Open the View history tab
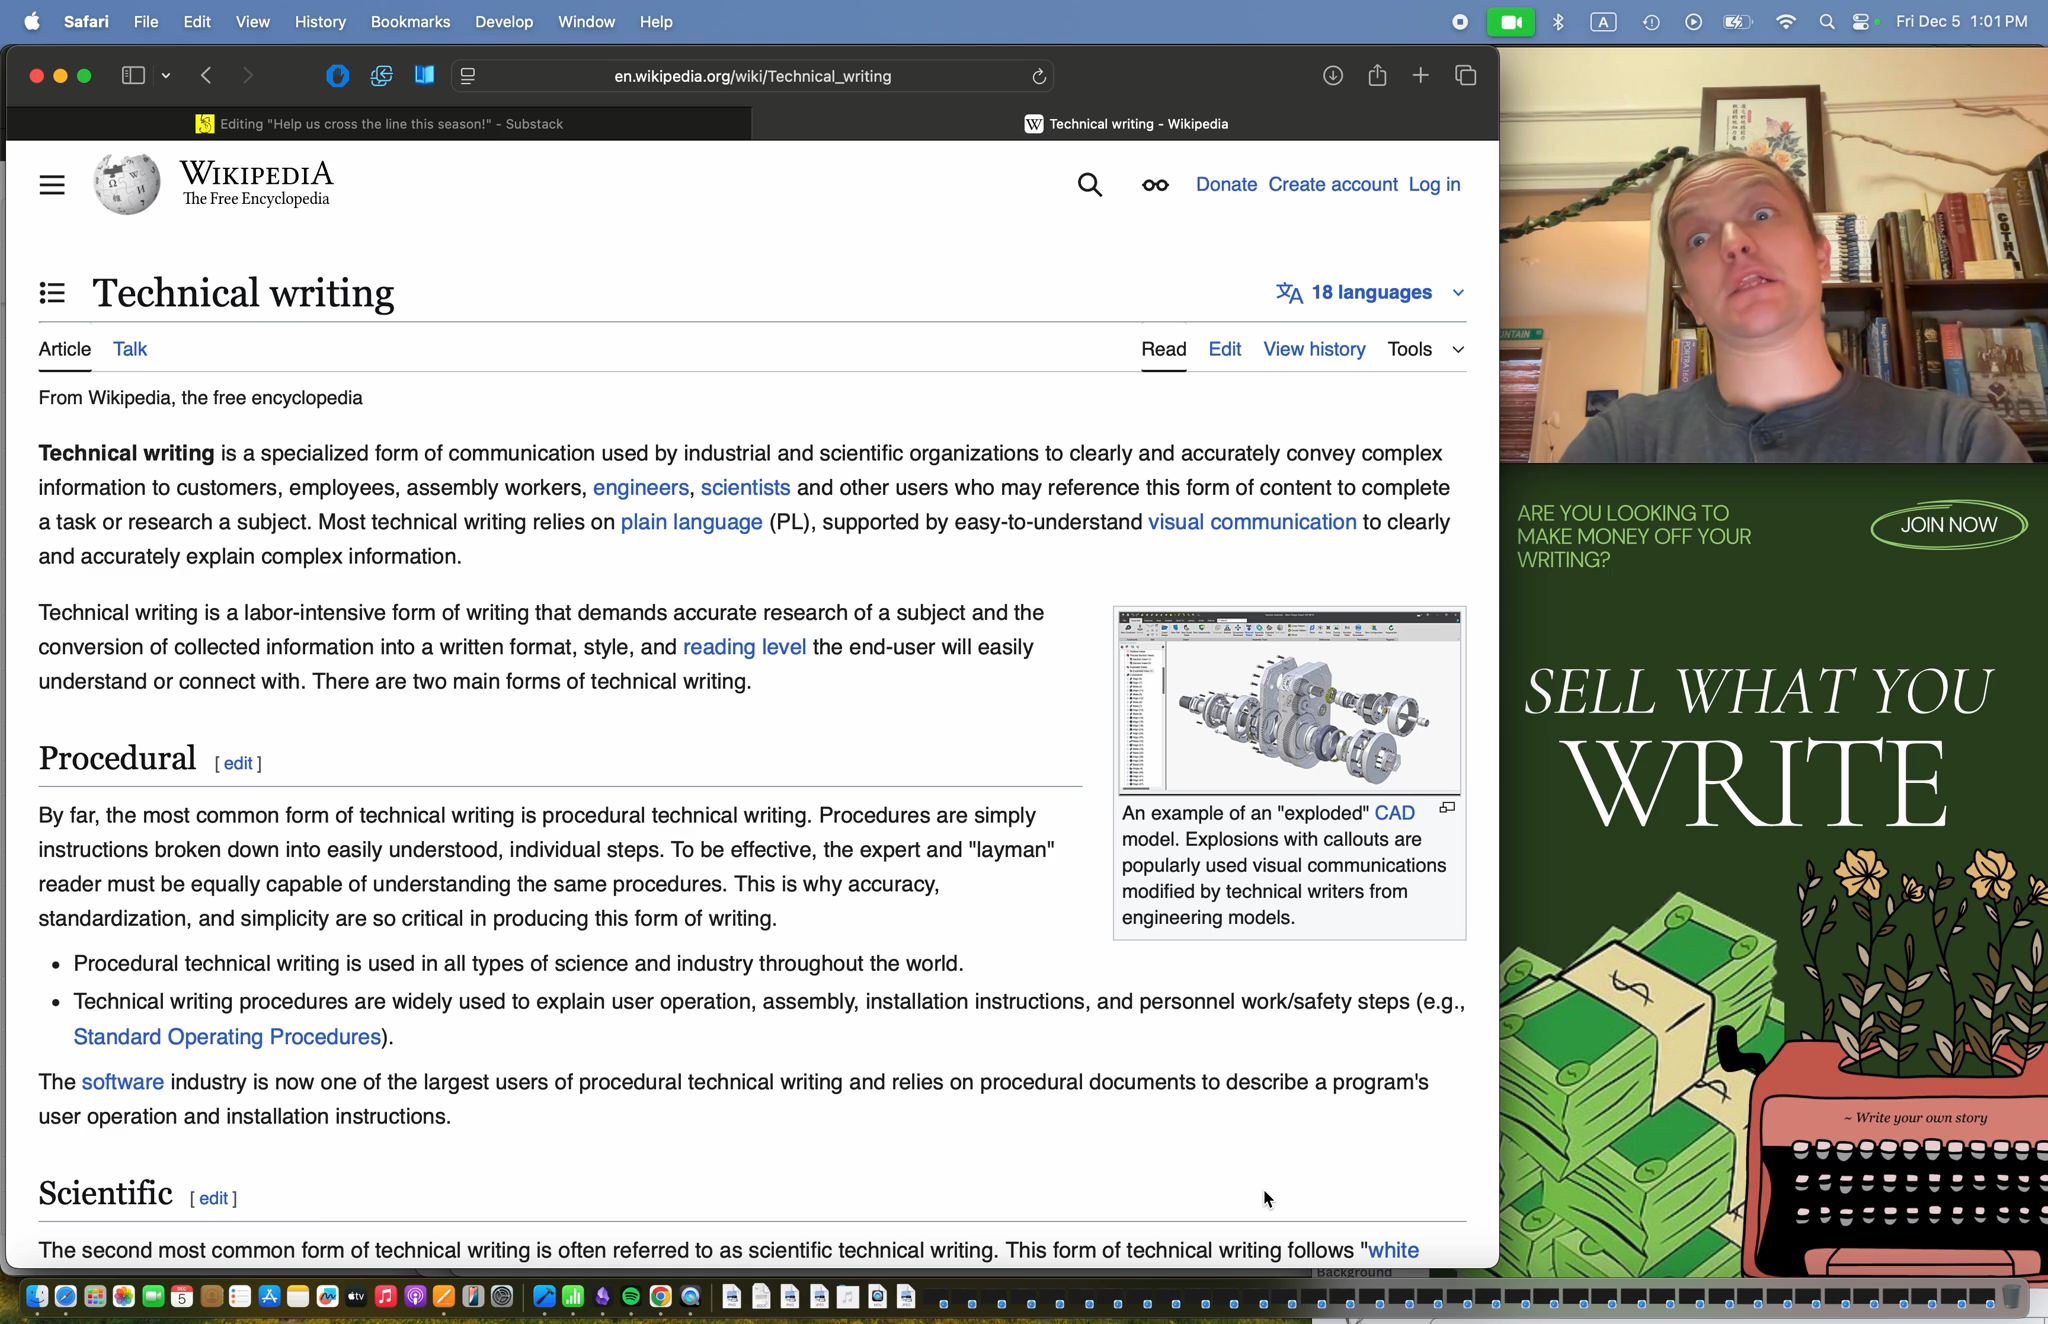Viewport: 2048px width, 1324px height. [x=1314, y=349]
